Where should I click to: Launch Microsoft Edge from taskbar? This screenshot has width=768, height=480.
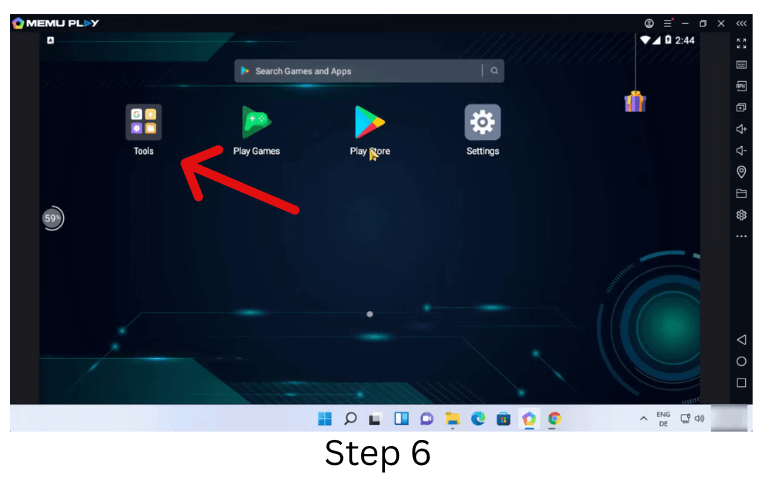point(478,419)
